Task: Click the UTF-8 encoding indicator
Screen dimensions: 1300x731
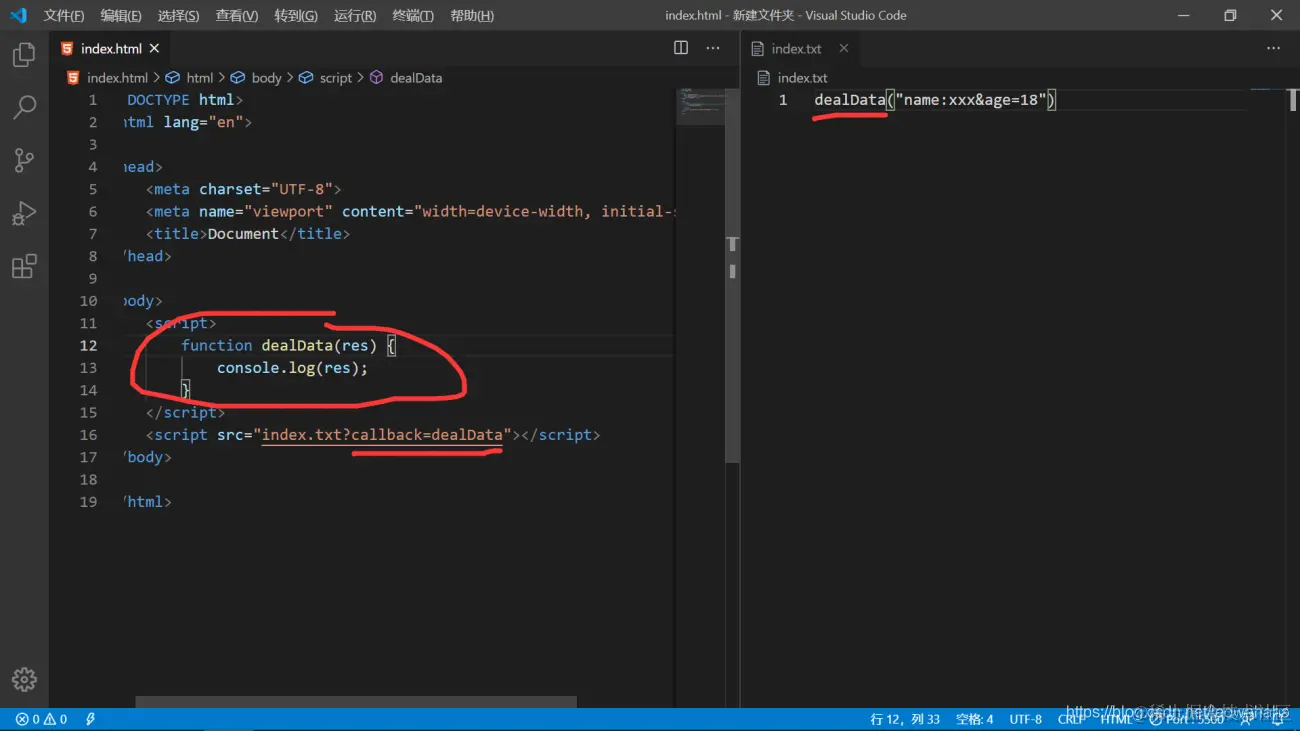Action: point(1026,719)
